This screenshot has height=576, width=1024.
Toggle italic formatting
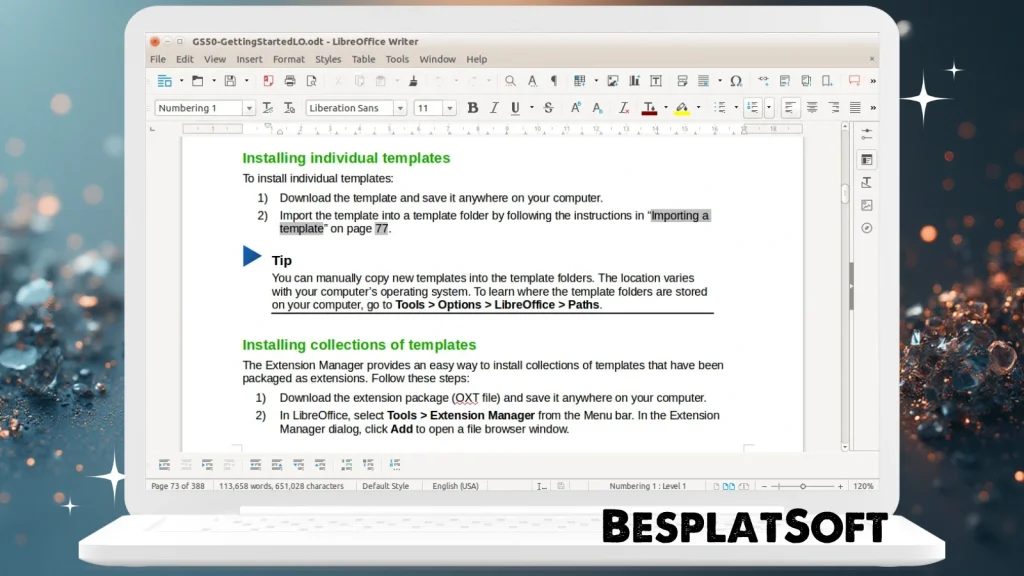pyautogui.click(x=494, y=107)
